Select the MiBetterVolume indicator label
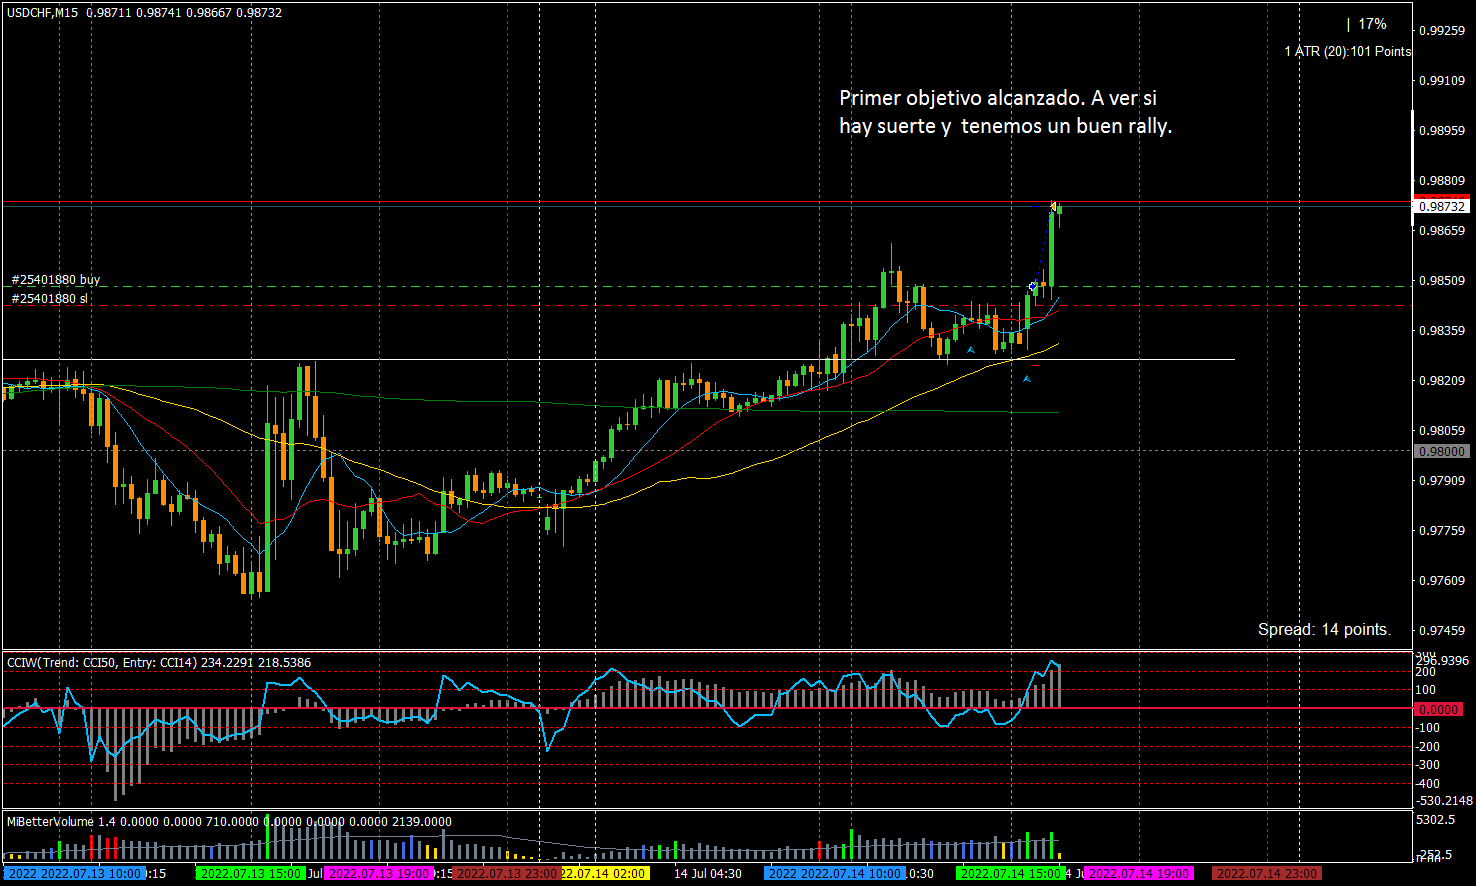The image size is (1476, 886). coord(50,821)
